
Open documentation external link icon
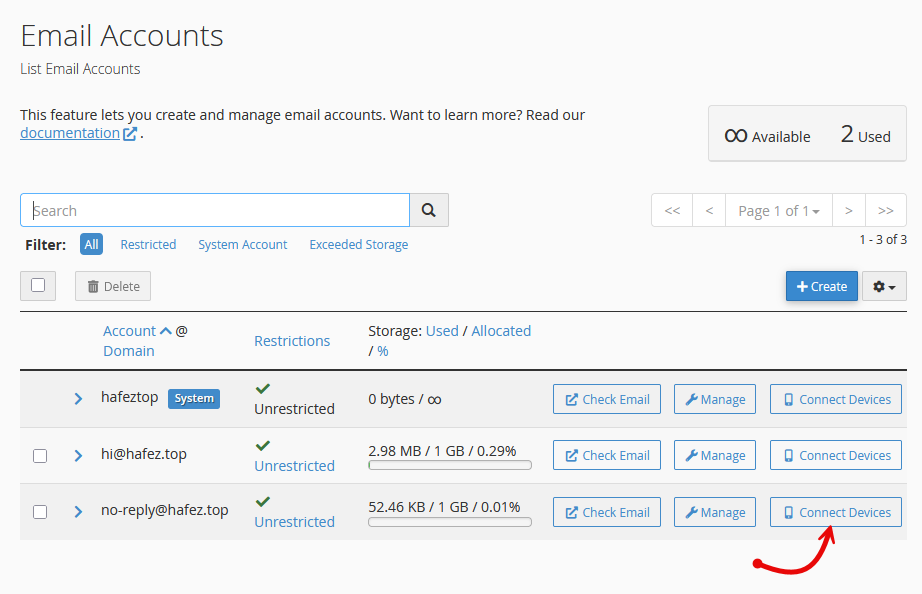point(130,134)
